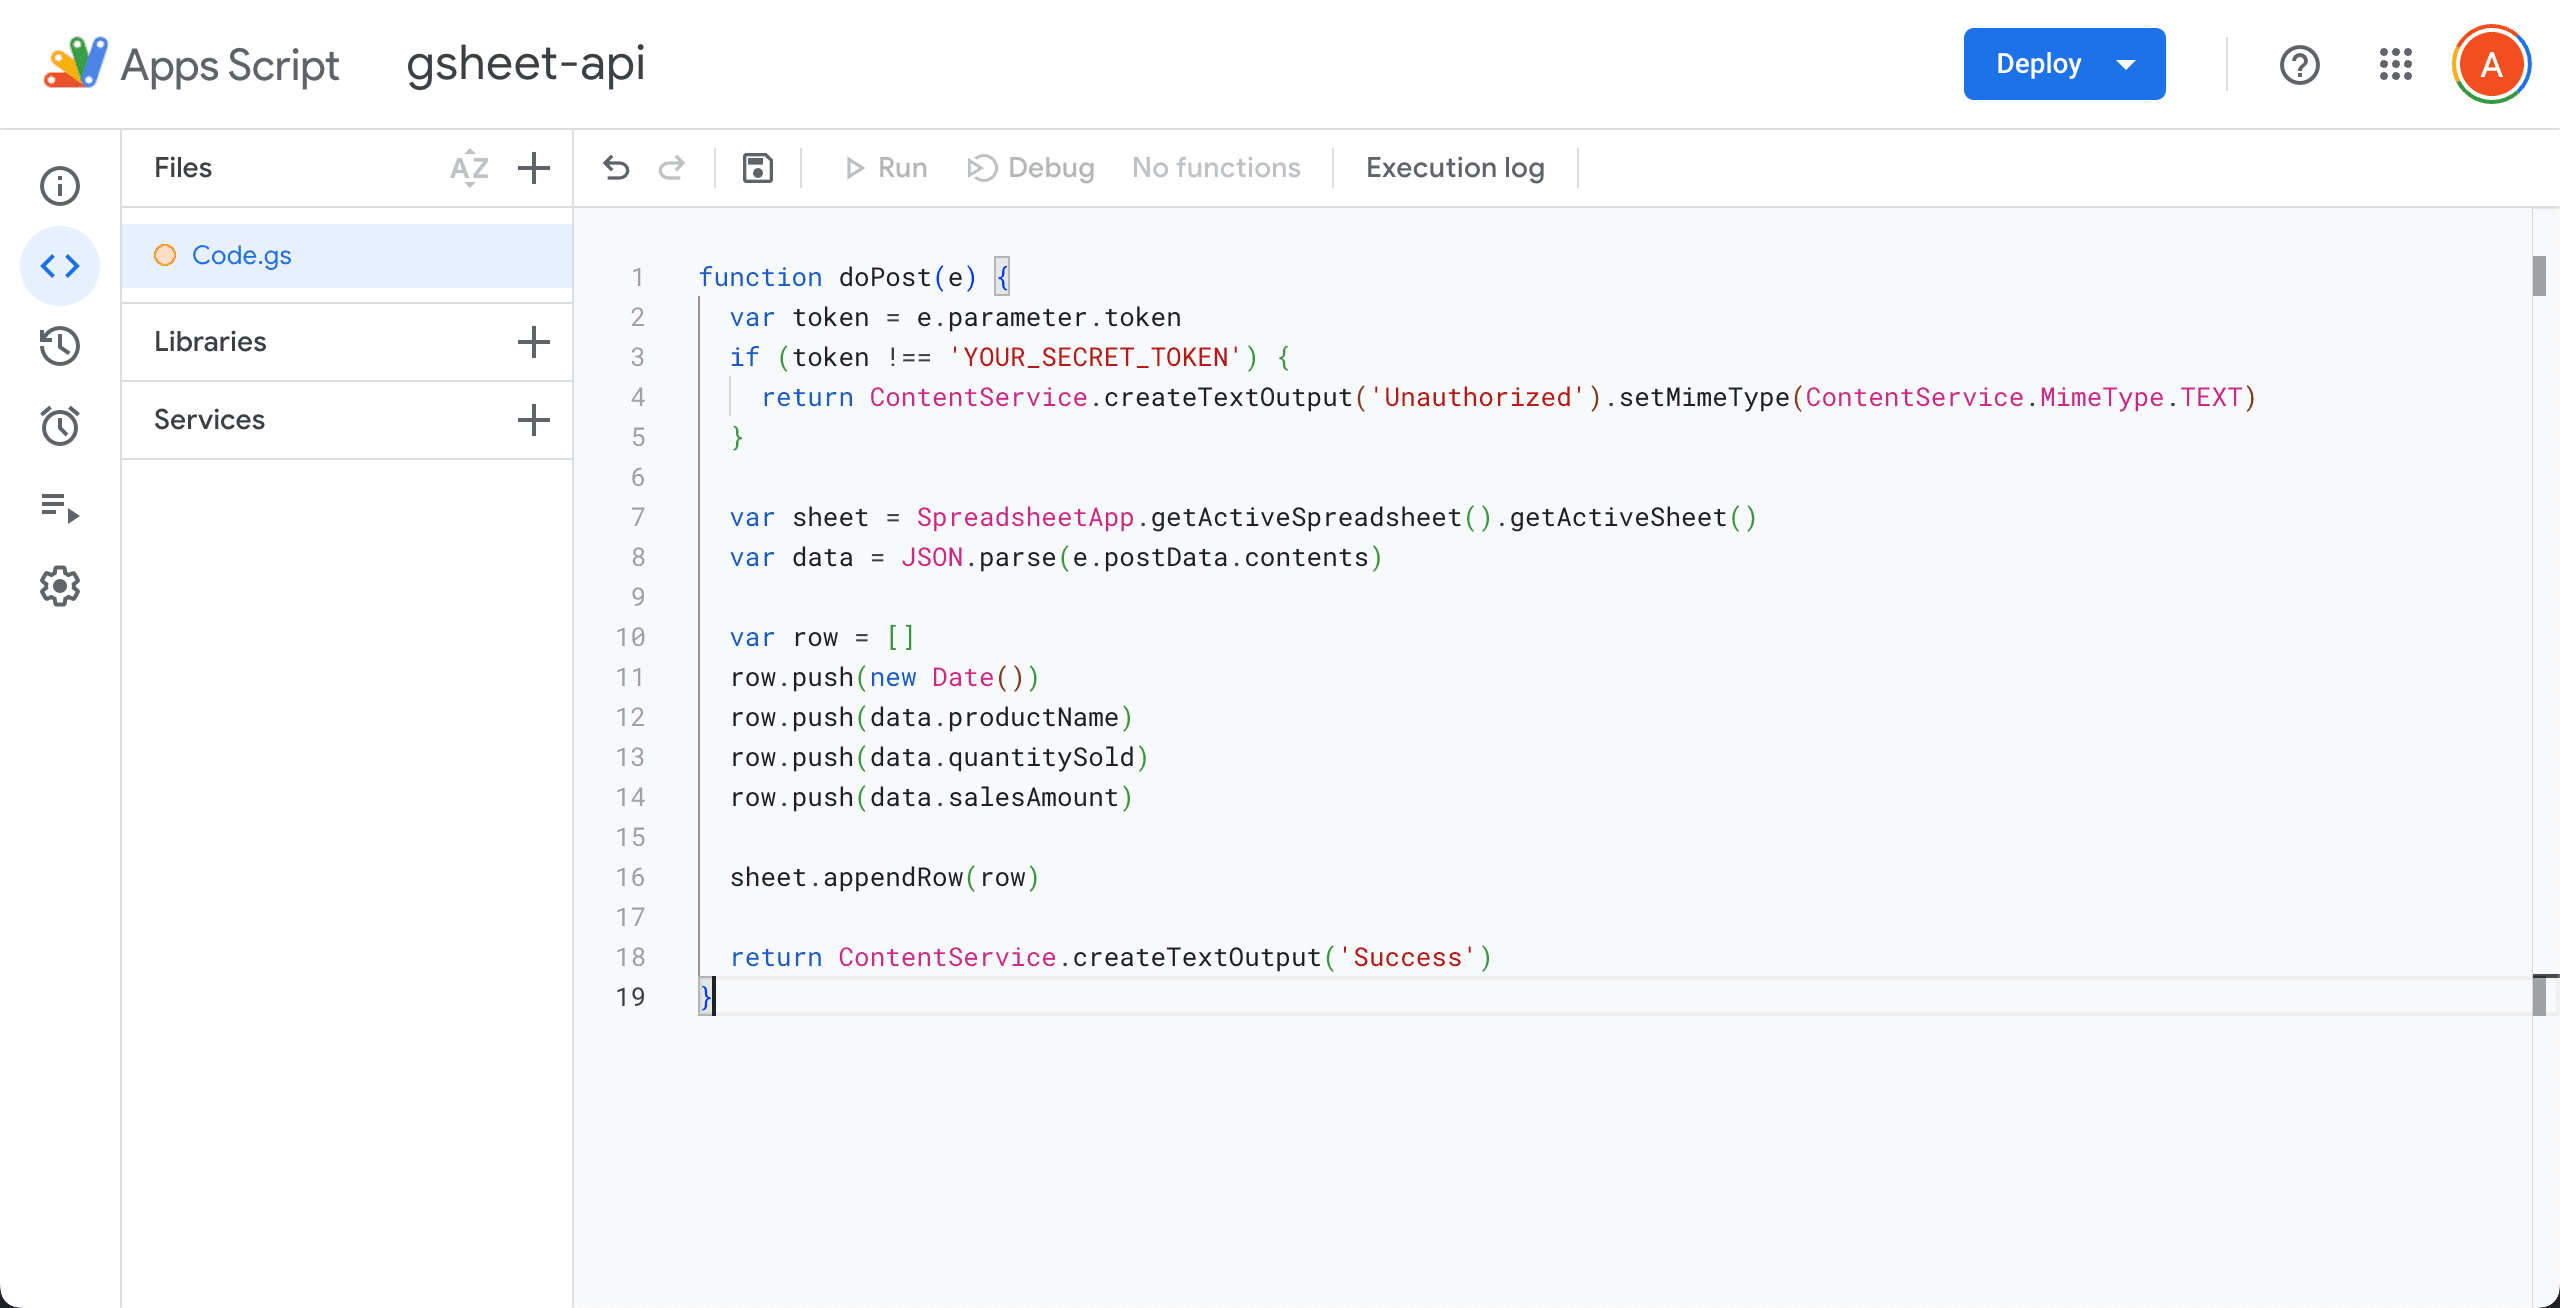Click 'Unauthorized' string on line 4
The image size is (2560, 1308).
pos(1478,397)
